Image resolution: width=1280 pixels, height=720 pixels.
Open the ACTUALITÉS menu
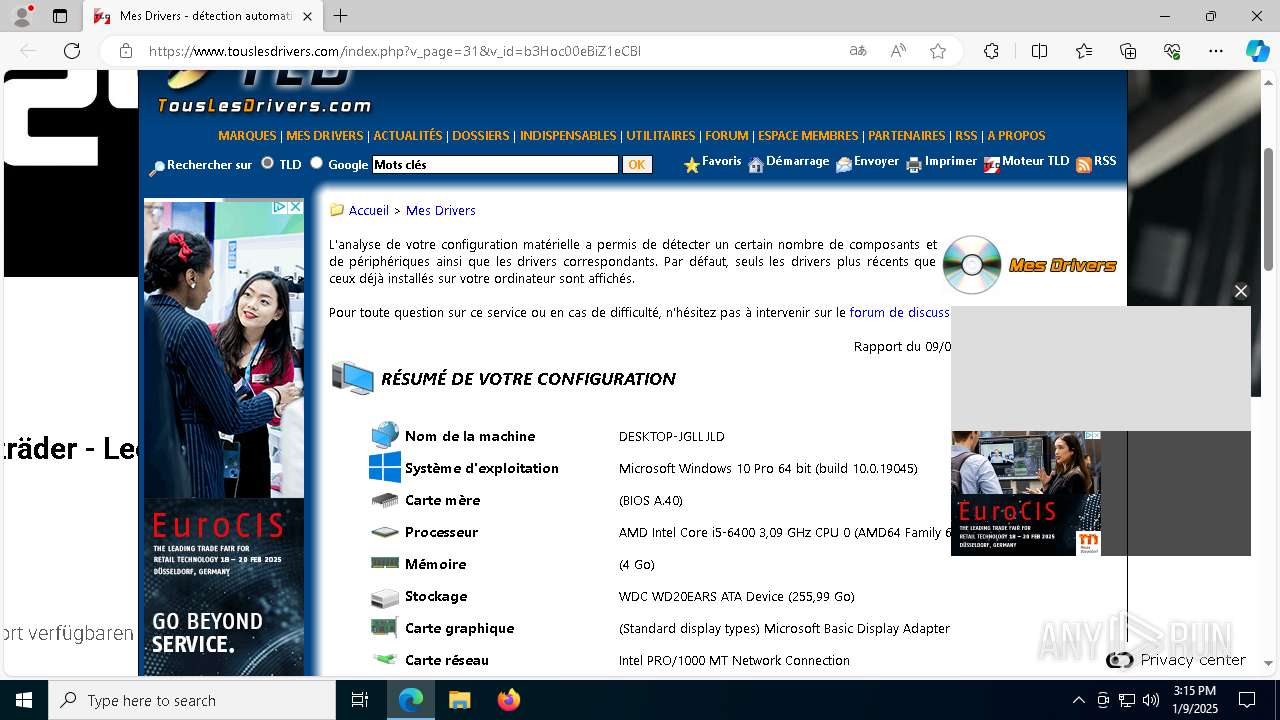[408, 136]
